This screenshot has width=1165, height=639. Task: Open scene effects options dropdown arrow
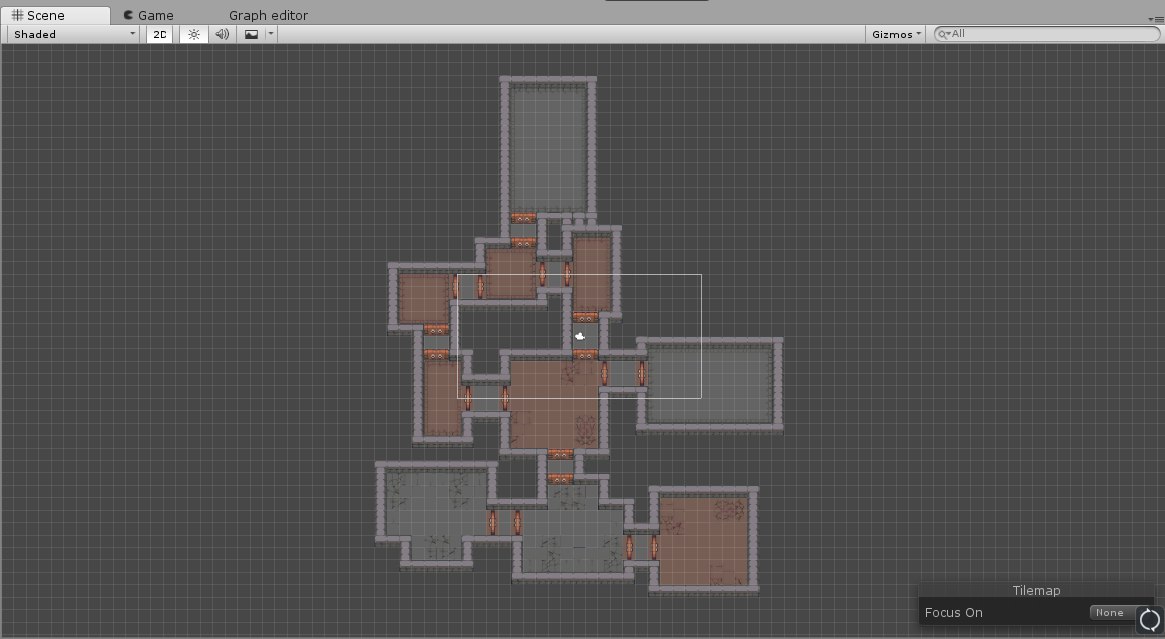[x=270, y=34]
